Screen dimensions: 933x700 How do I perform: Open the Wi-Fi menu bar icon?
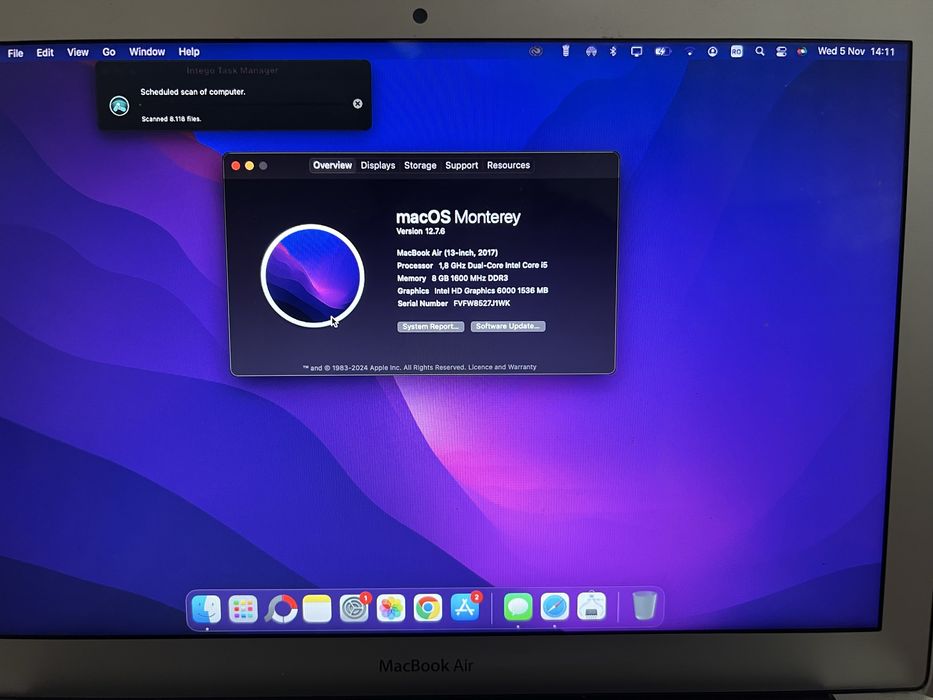[690, 52]
